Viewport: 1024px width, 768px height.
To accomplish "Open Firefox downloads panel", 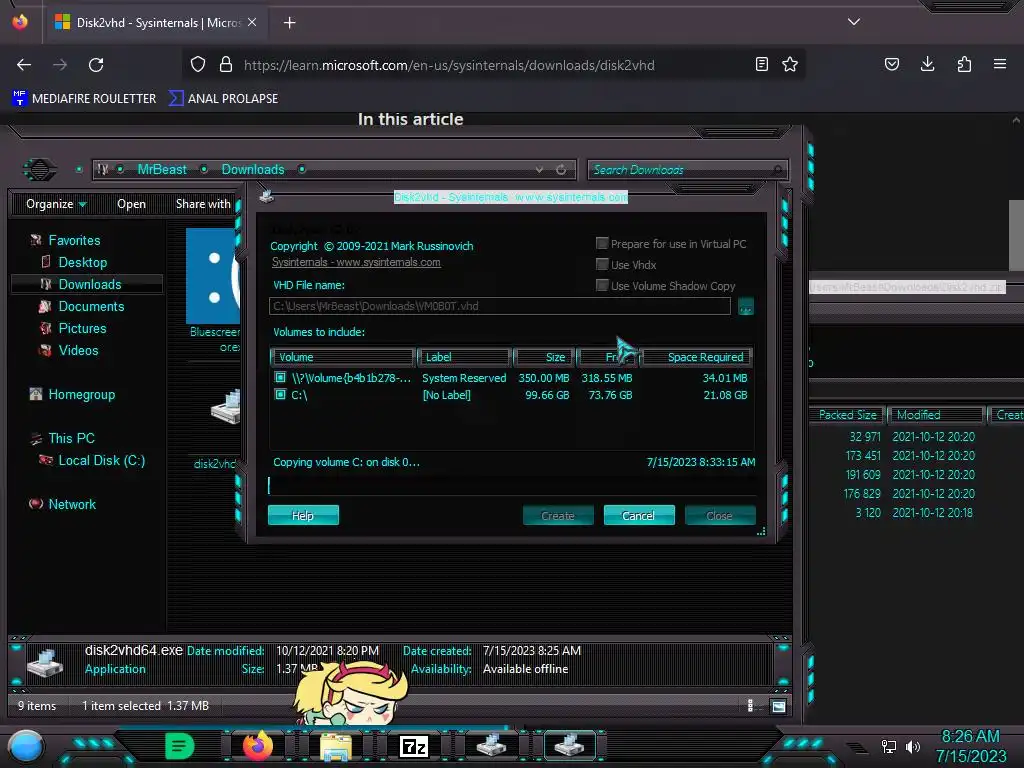I will click(927, 64).
